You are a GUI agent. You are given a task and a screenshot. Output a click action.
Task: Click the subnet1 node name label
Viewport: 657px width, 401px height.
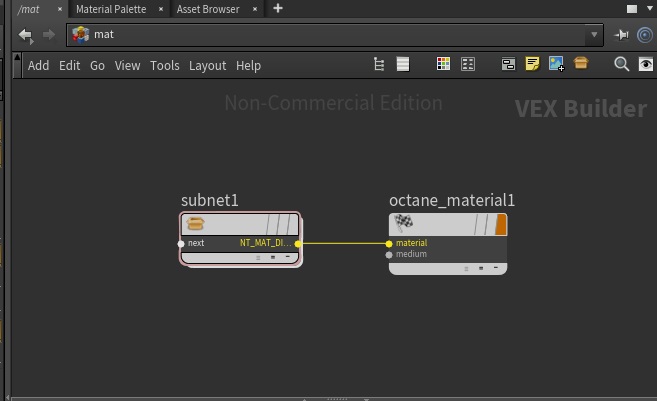(x=210, y=200)
